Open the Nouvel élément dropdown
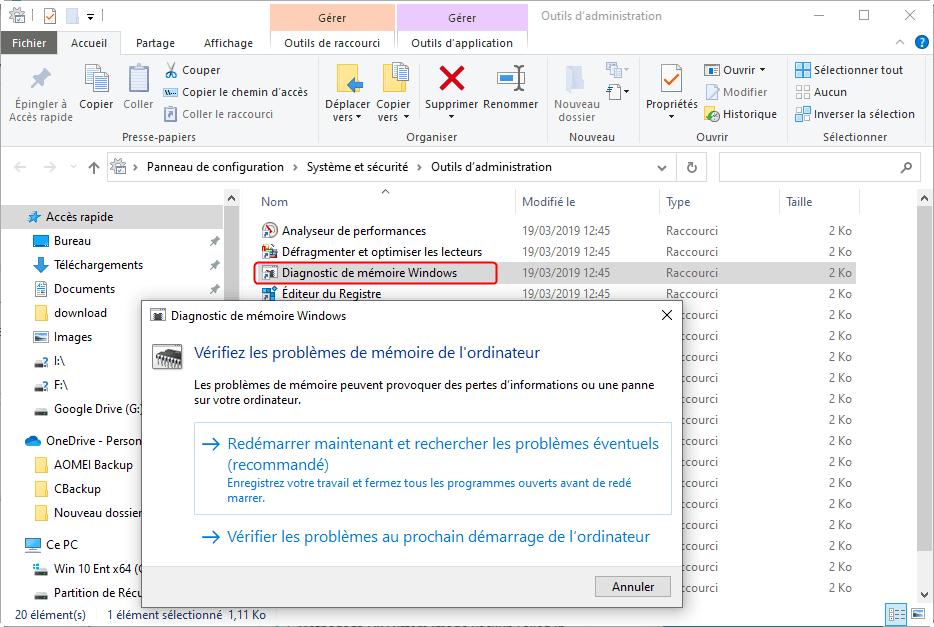934x627 pixels. click(x=617, y=70)
